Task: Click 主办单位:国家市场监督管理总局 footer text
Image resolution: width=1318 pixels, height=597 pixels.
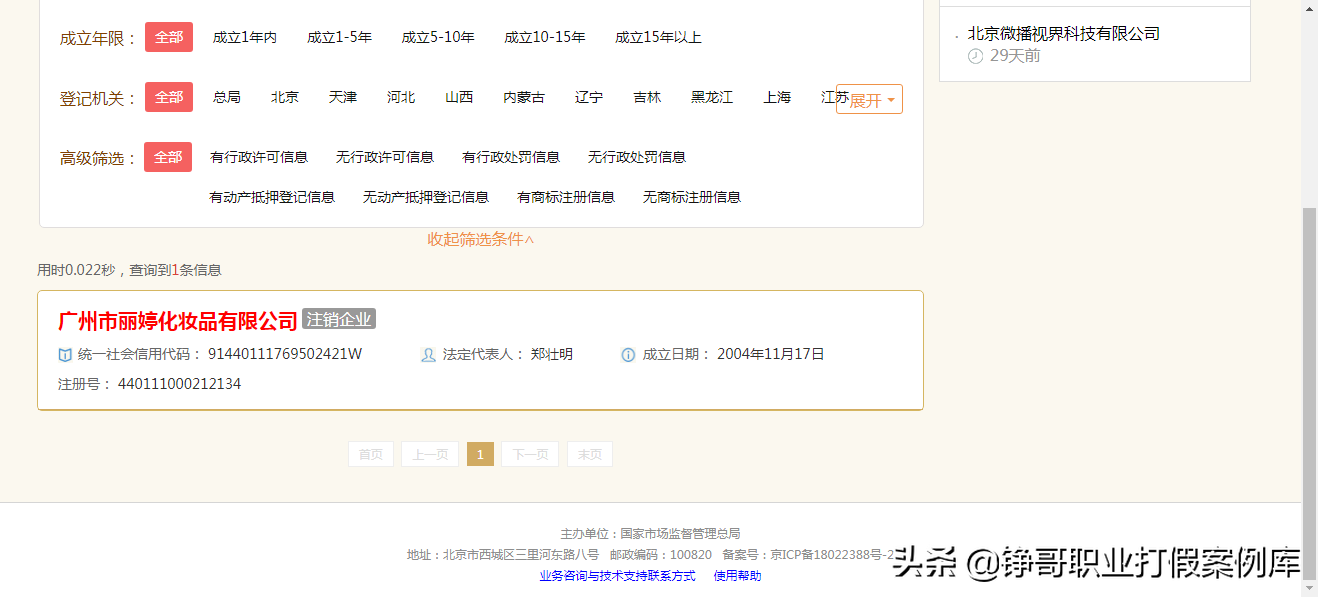Action: (x=650, y=534)
